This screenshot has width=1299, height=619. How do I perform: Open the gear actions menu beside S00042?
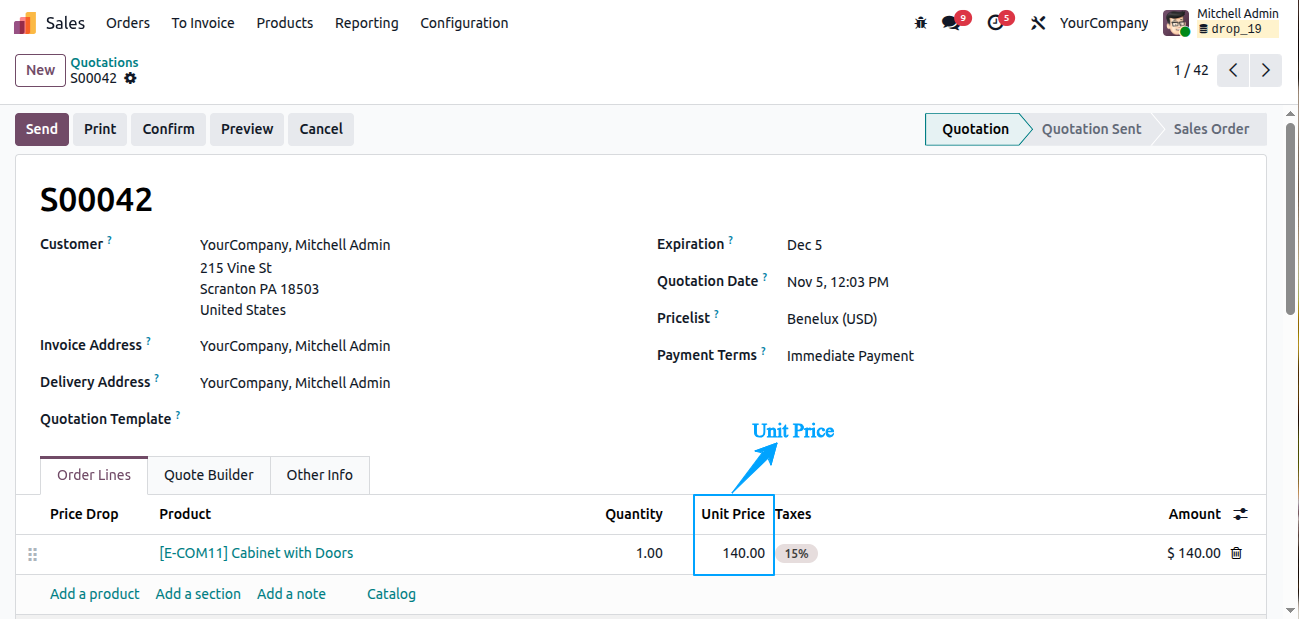(130, 78)
